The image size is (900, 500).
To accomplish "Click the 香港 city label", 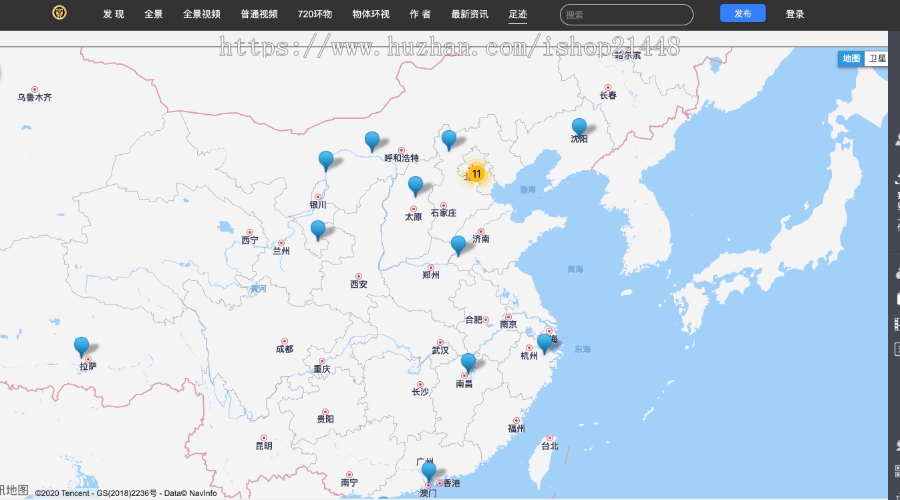I will tap(452, 483).
